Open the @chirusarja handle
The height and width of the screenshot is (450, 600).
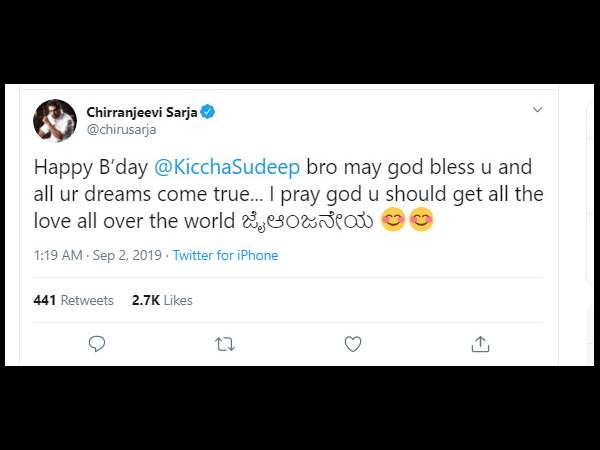(121, 130)
